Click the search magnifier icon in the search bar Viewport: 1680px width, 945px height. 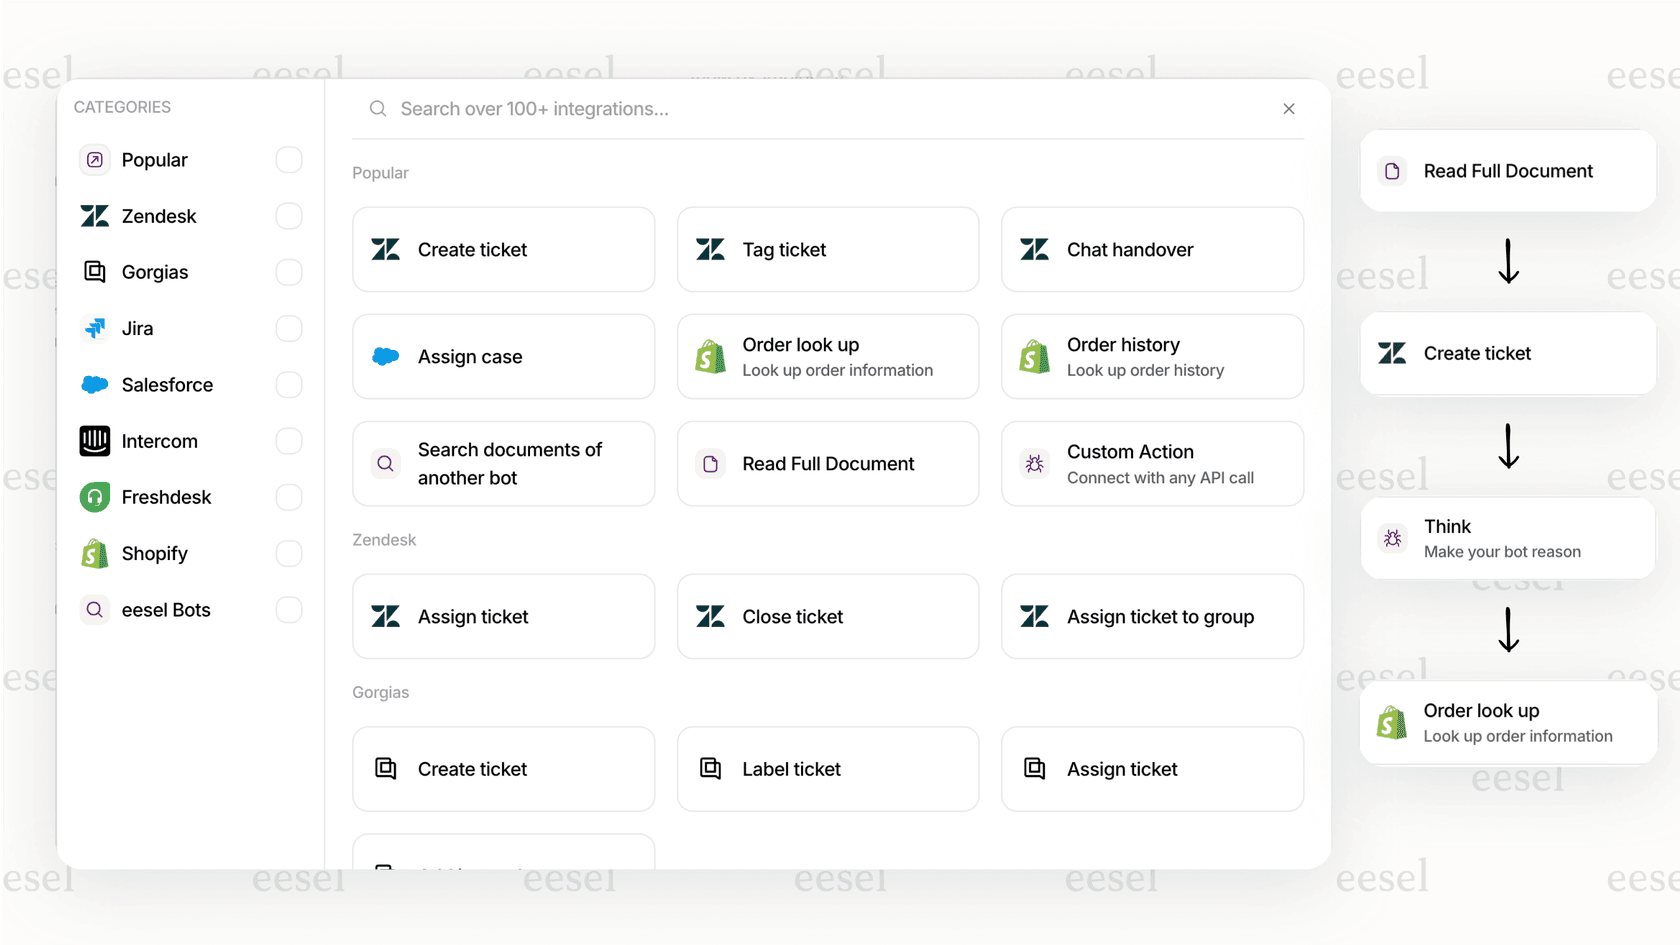[x=377, y=108]
